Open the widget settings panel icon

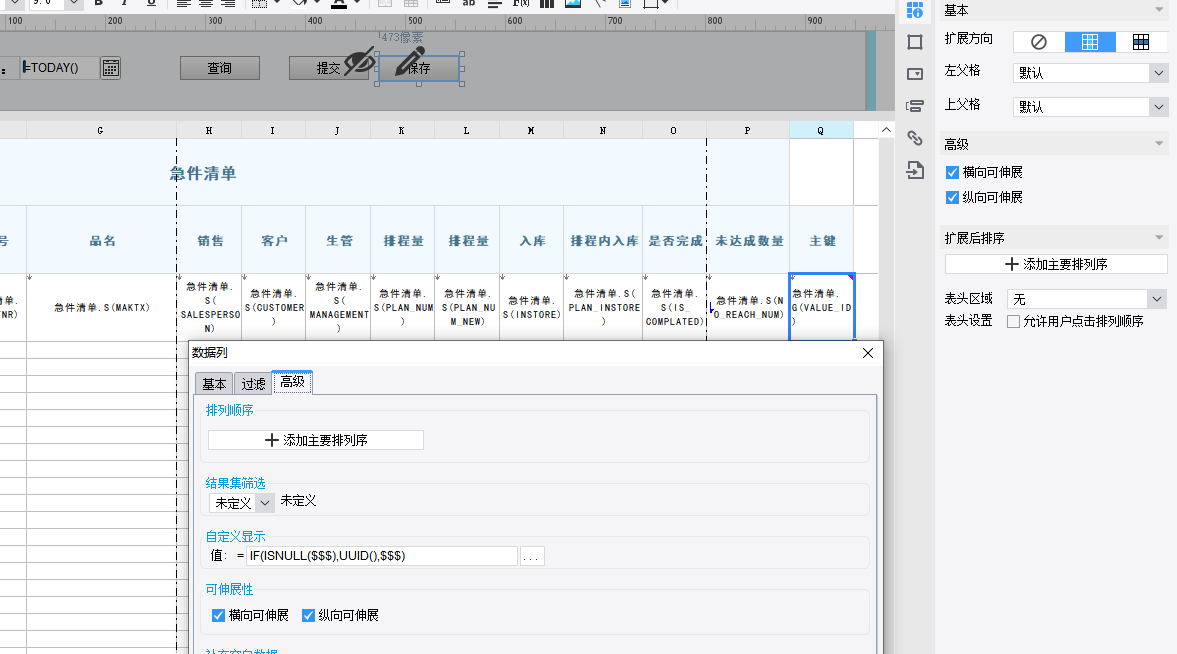pyautogui.click(x=914, y=74)
